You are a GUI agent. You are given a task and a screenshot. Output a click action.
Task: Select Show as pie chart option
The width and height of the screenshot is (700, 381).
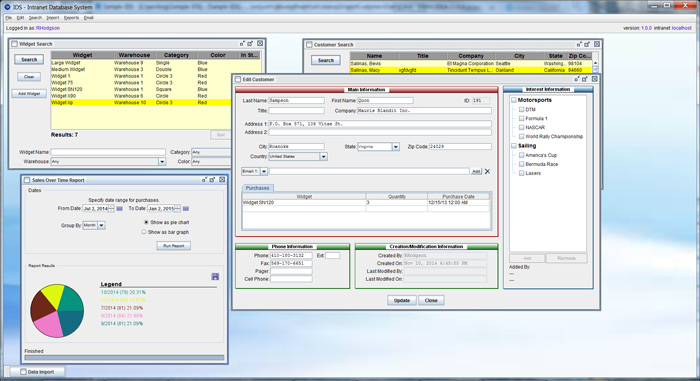tap(146, 222)
